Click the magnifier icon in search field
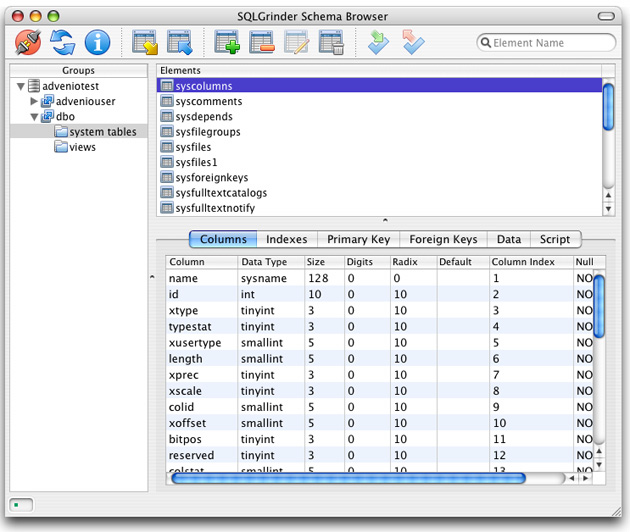The image size is (630, 532). pos(486,43)
